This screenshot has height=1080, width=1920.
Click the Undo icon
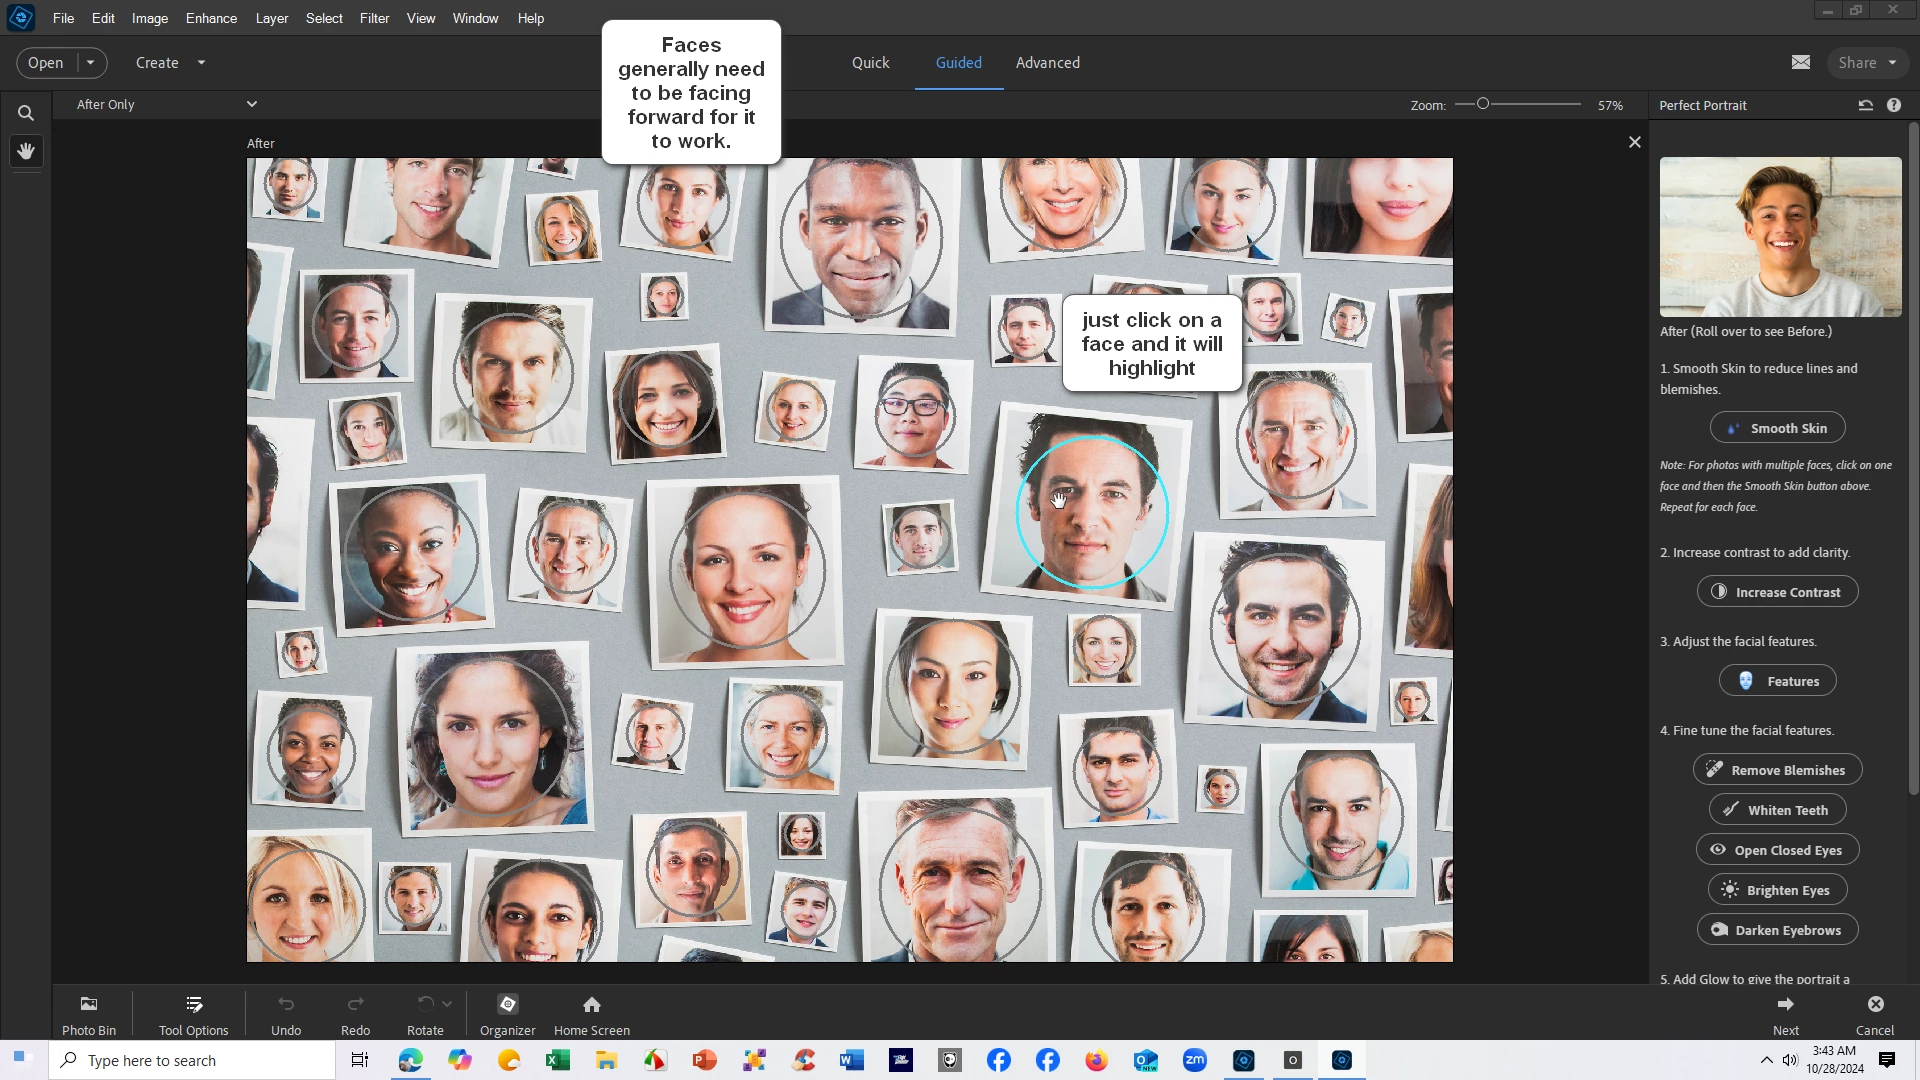point(286,1004)
